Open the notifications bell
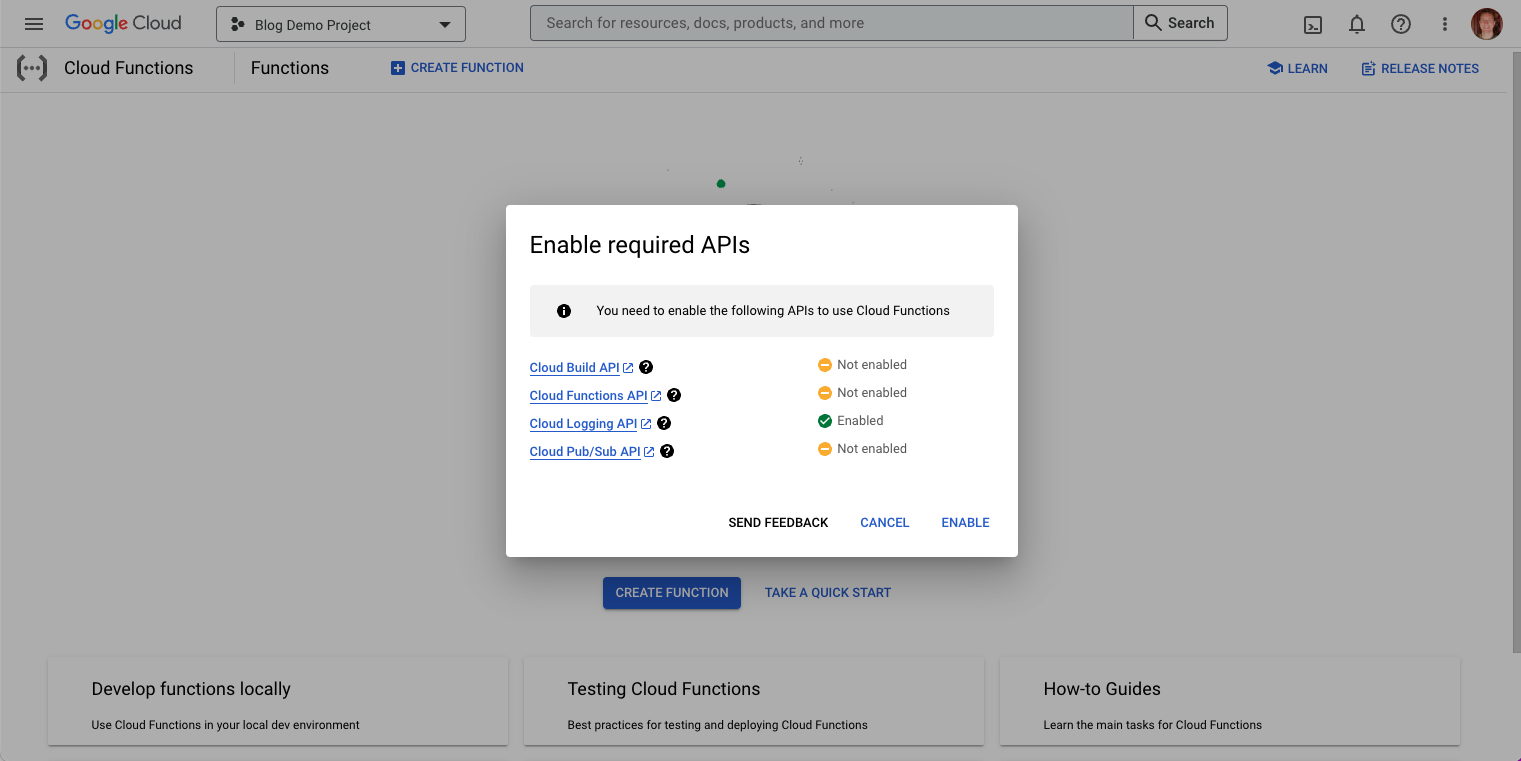The height and width of the screenshot is (761, 1521). [x=1357, y=24]
